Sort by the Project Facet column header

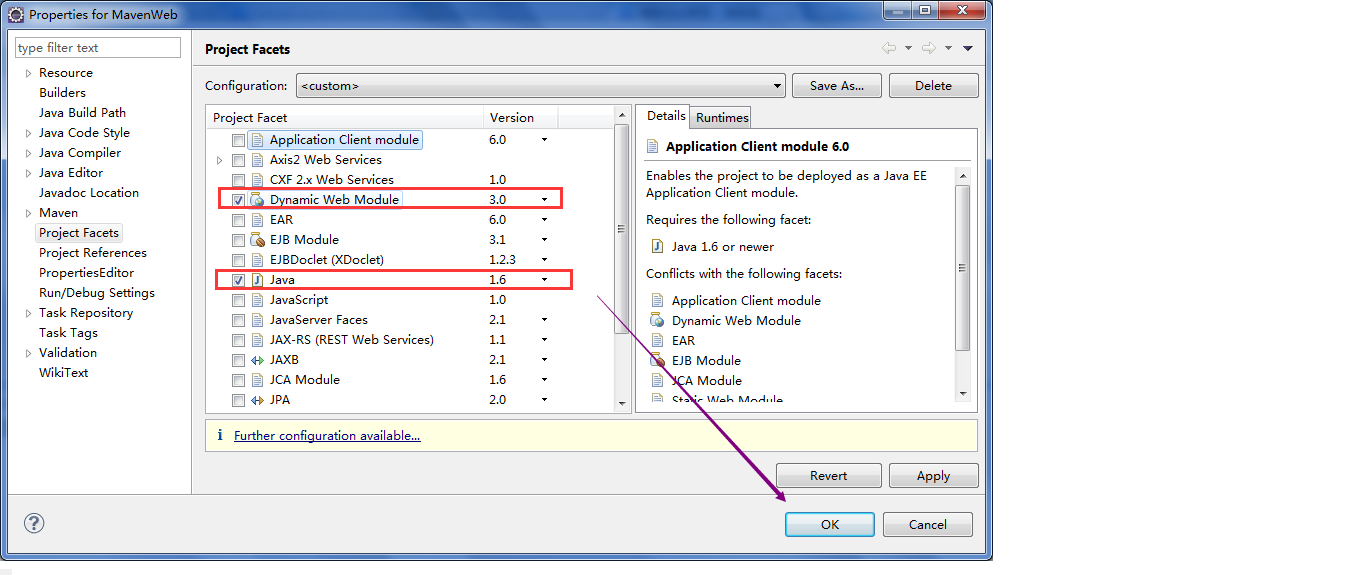pyautogui.click(x=346, y=118)
